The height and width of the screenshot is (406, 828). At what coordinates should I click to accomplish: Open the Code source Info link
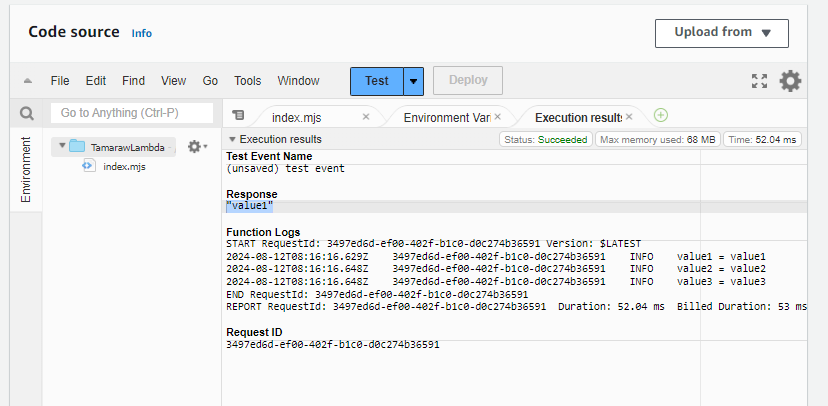[142, 33]
